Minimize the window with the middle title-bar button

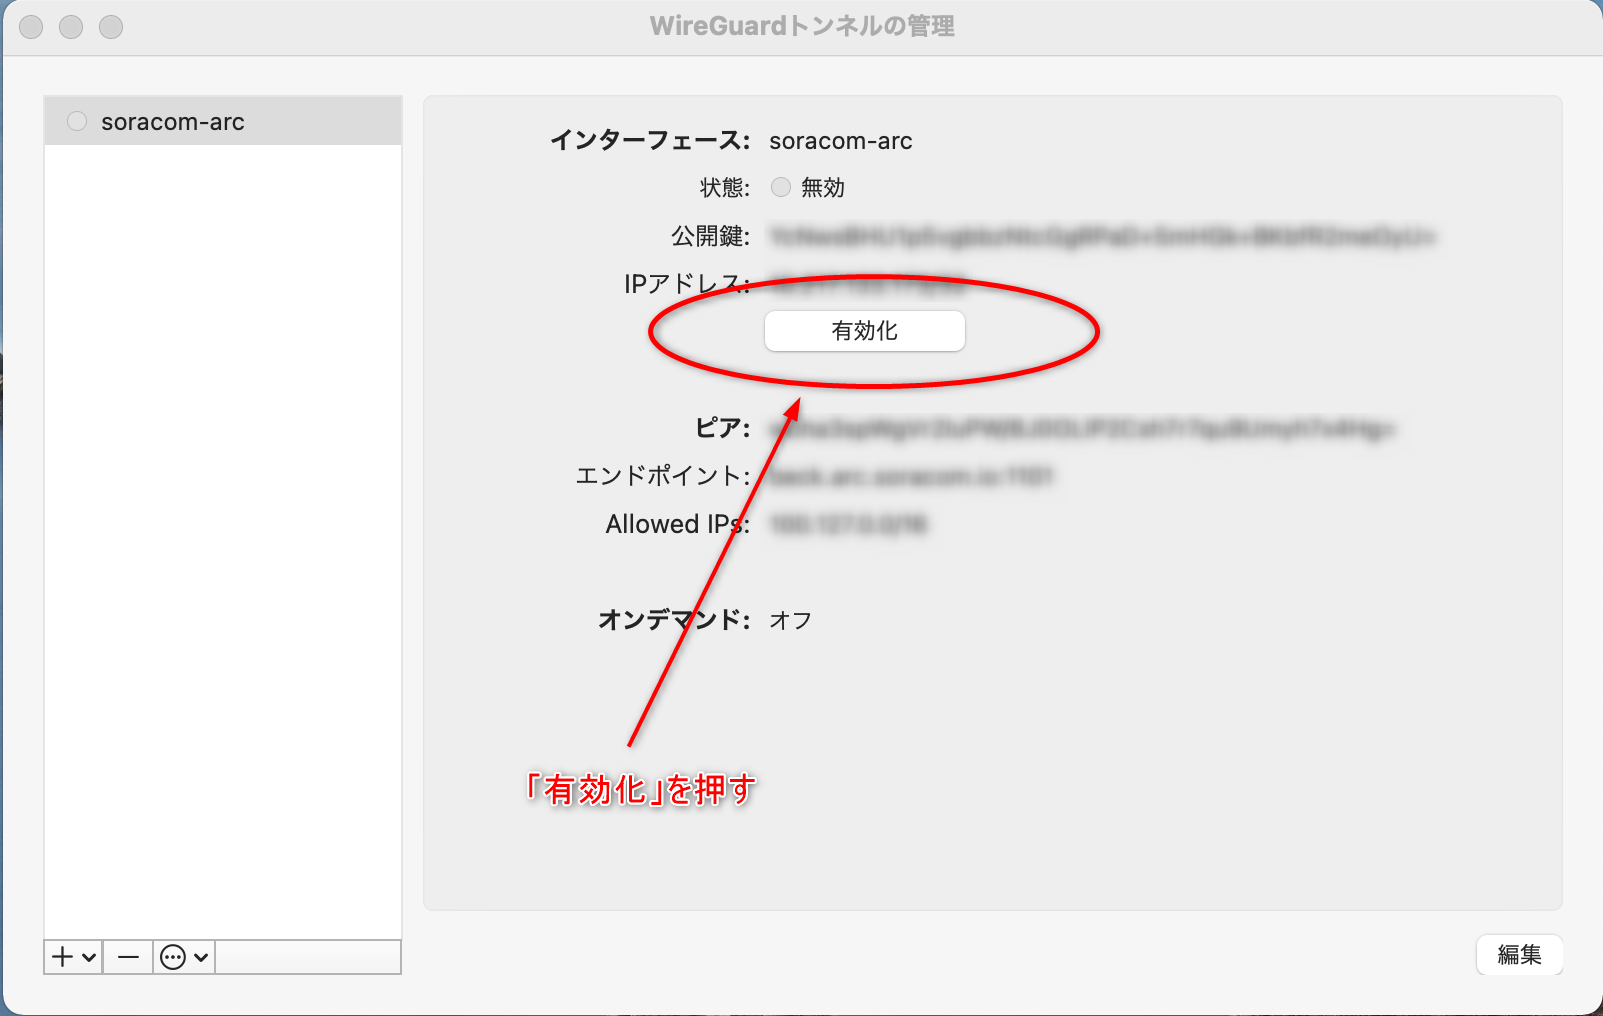coord(71,27)
